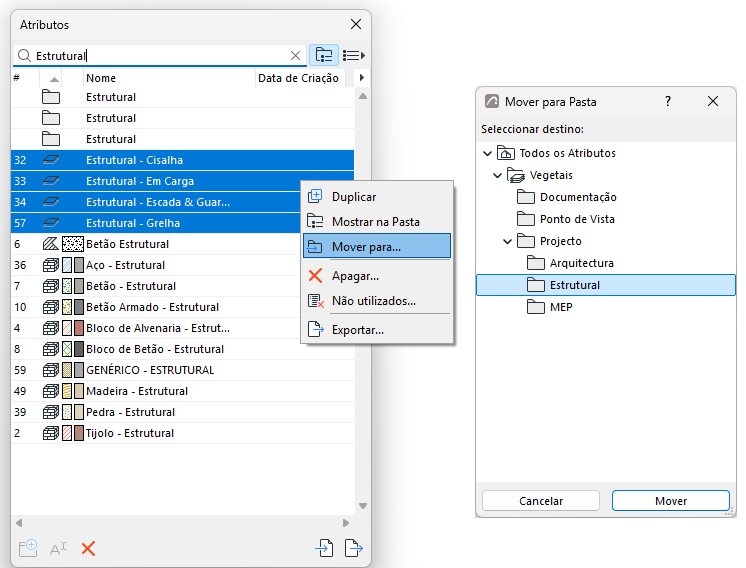This screenshot has width=746, height=568.
Task: Click the Mover button
Action: [x=671, y=501]
